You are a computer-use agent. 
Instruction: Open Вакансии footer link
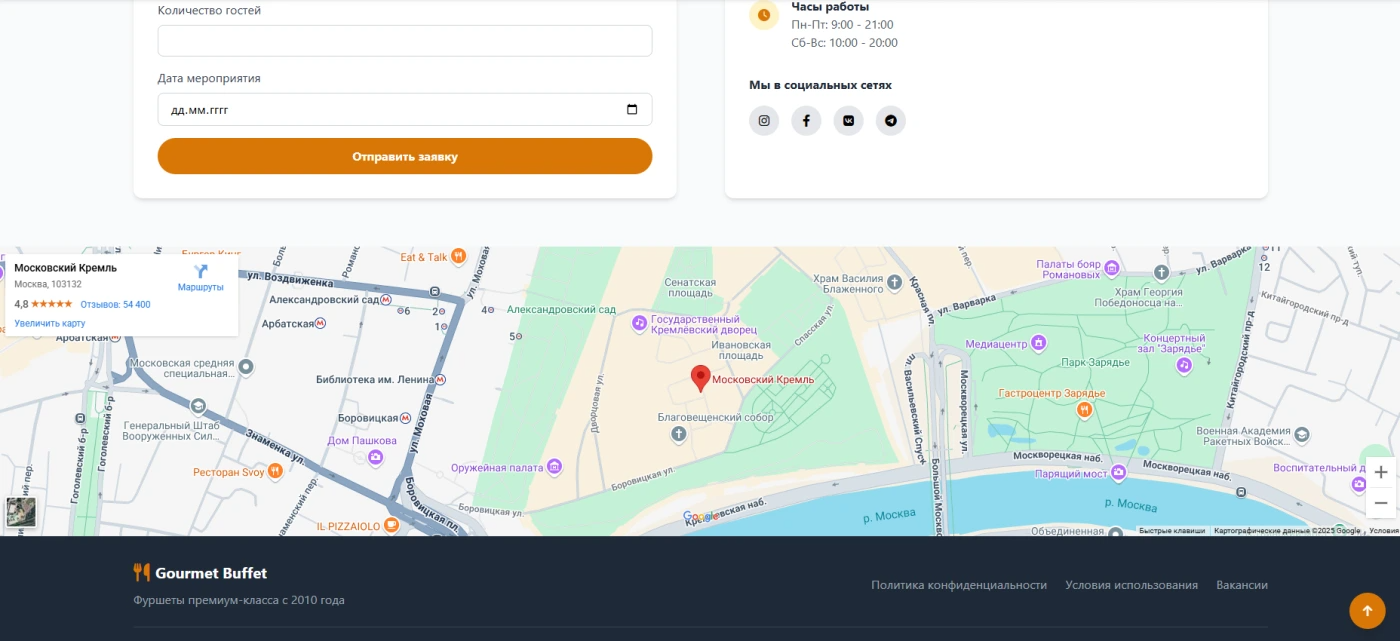coord(1242,585)
